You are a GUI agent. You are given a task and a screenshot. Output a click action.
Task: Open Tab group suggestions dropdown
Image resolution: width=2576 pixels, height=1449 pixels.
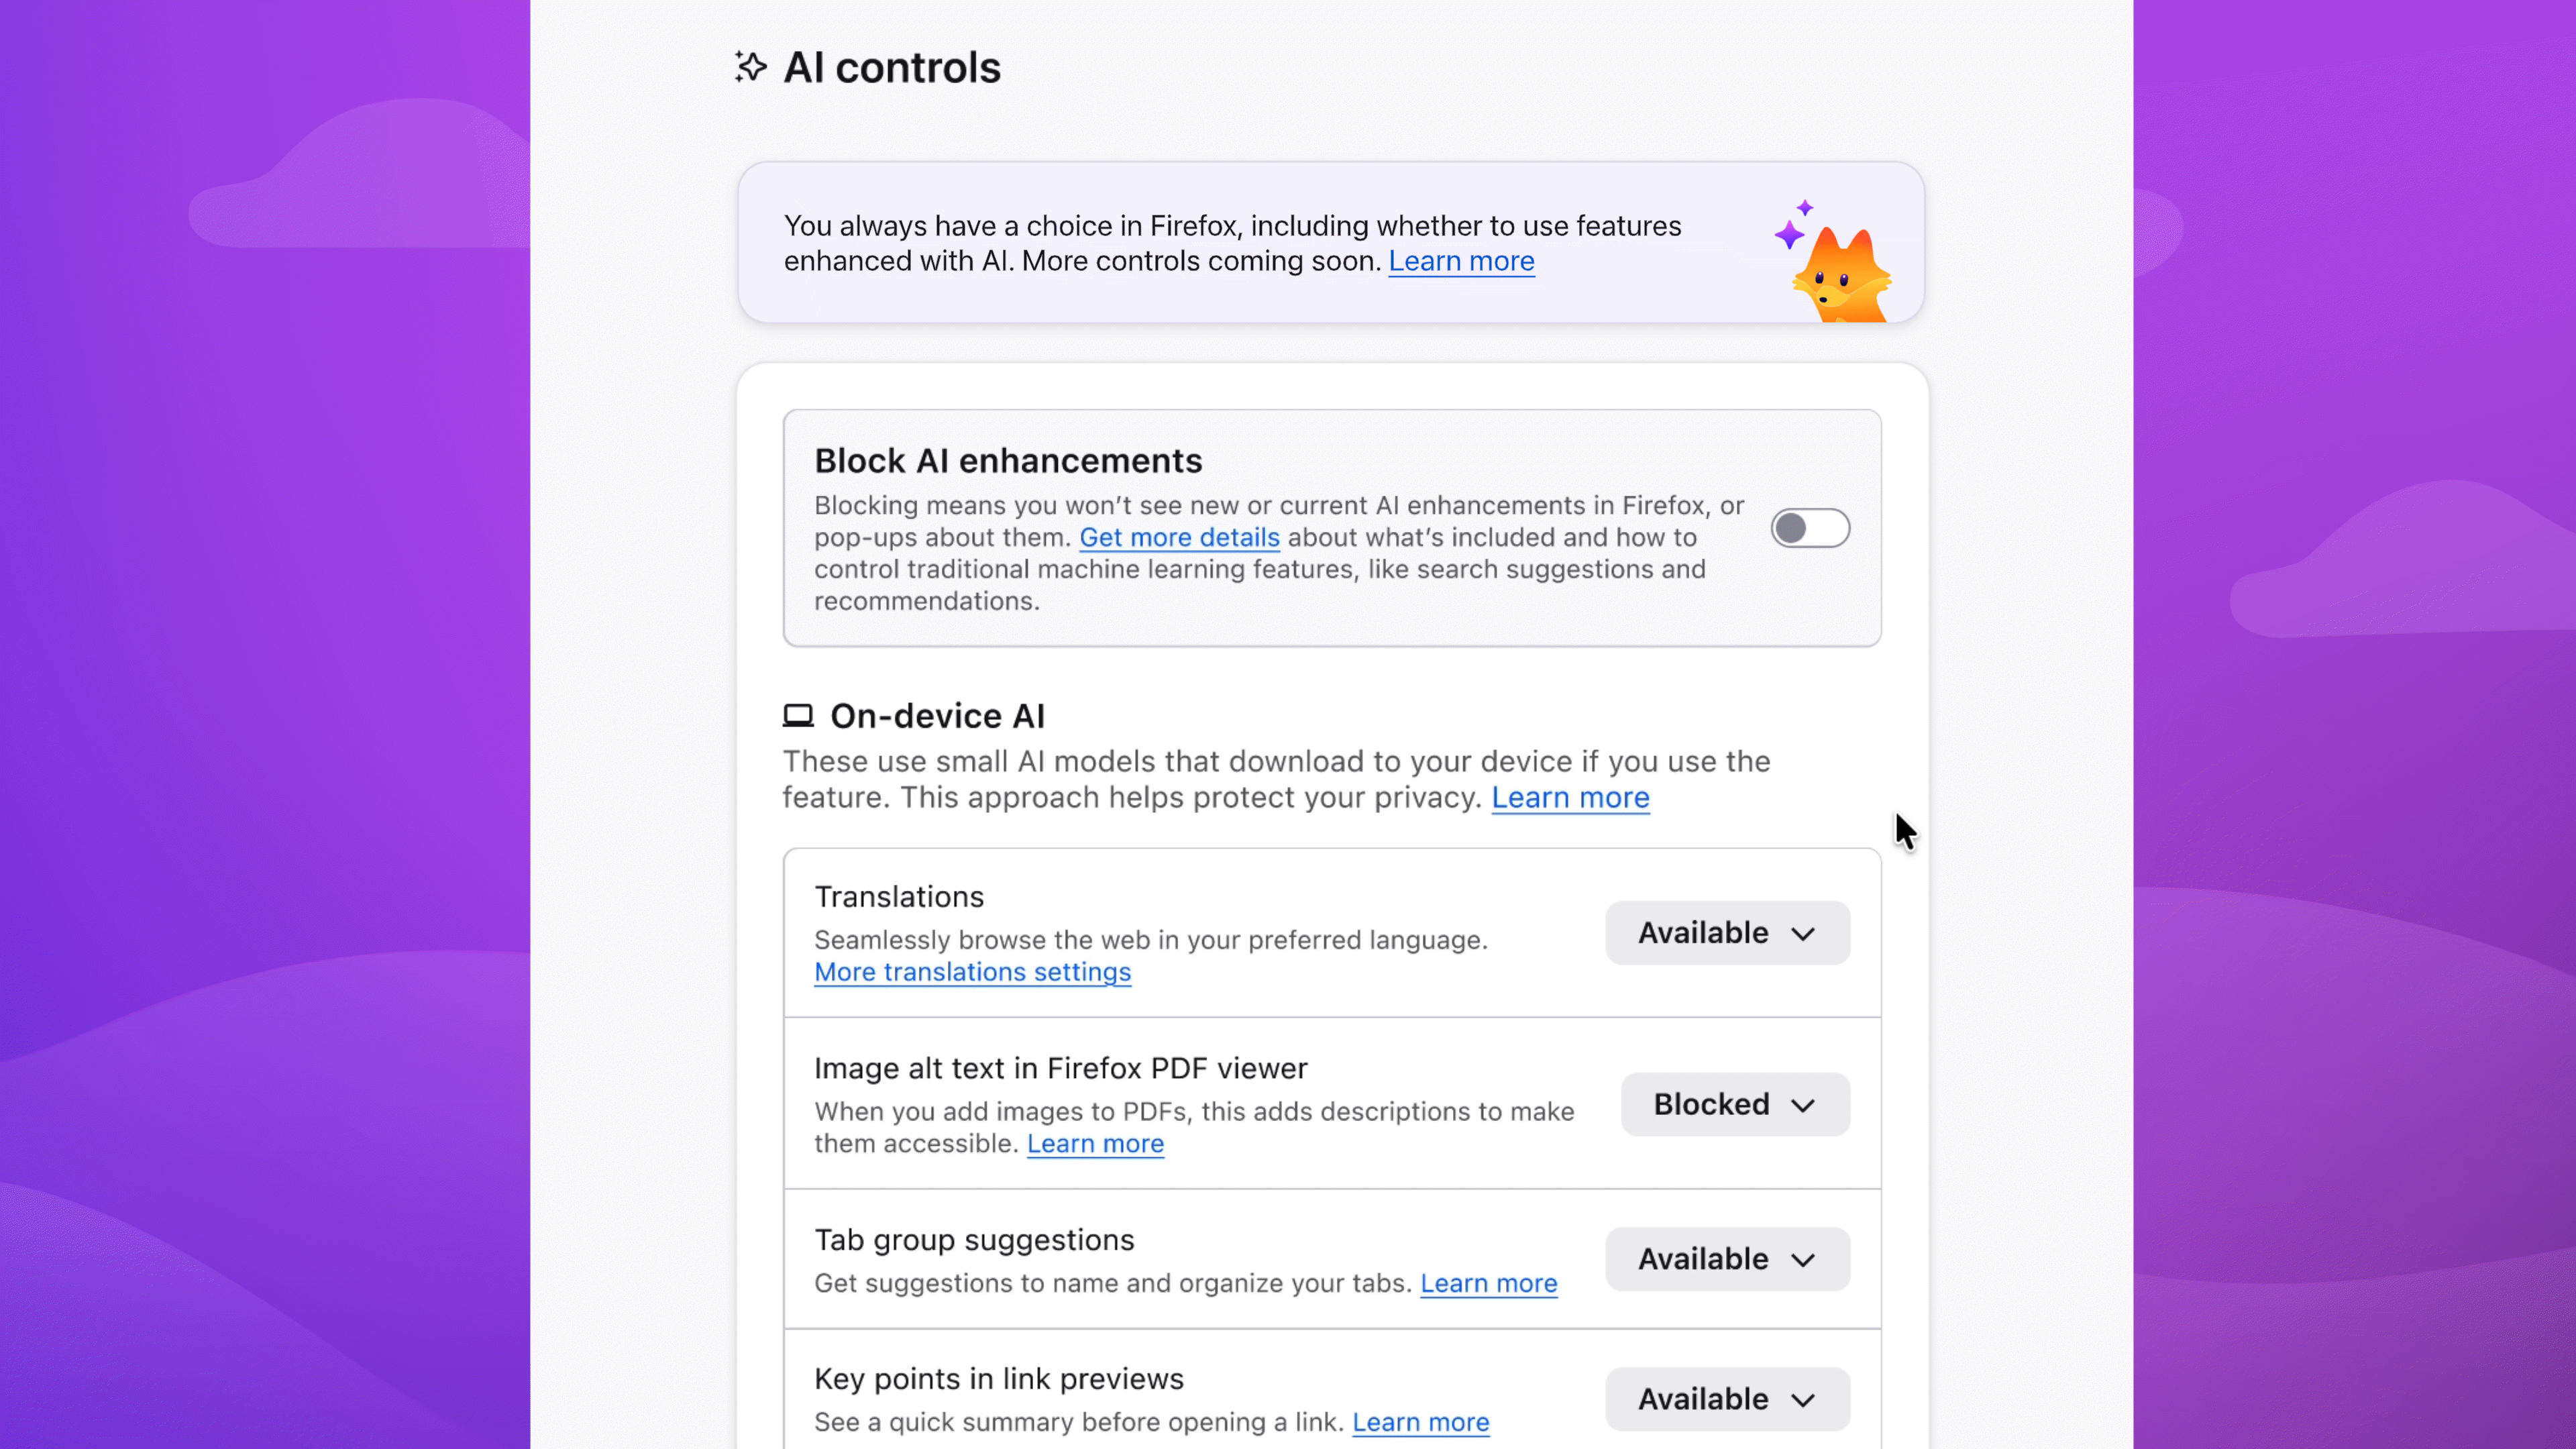(x=1727, y=1259)
